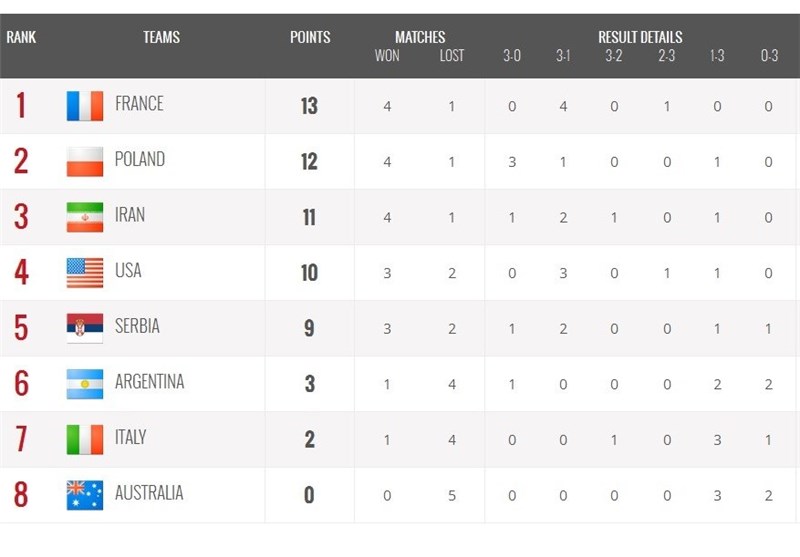Click the RESULT DETAILS header
The width and height of the screenshot is (800, 557).
click(640, 37)
